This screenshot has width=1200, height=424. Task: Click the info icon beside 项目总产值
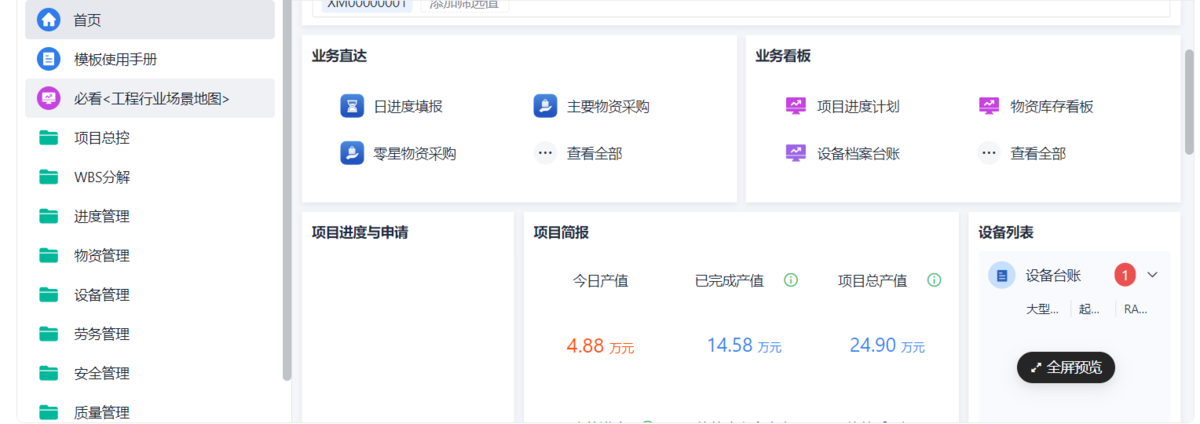pyautogui.click(x=934, y=280)
